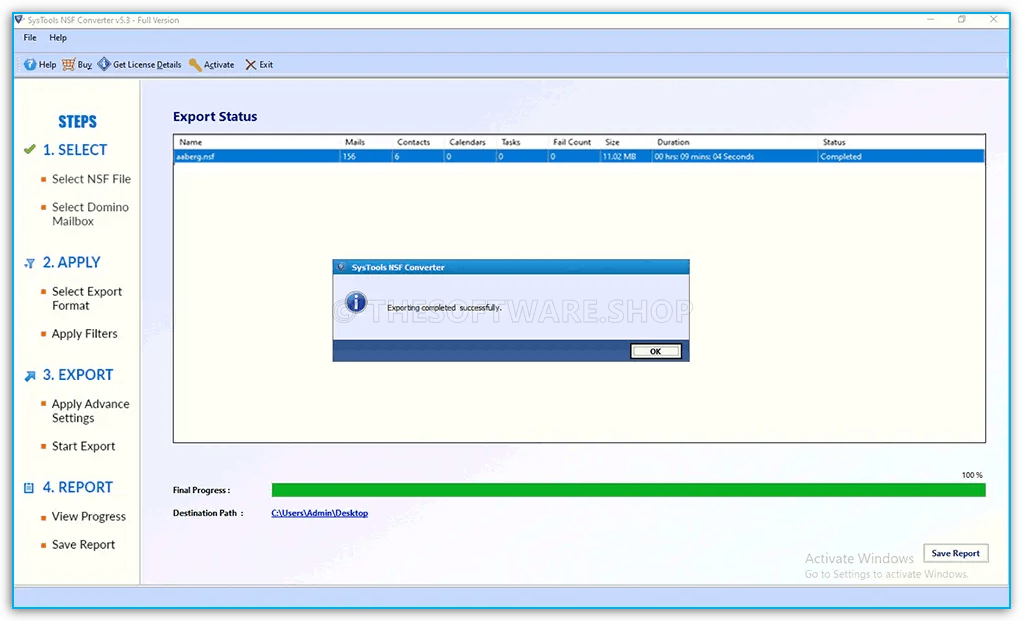This screenshot has height=621, width=1023.
Task: Click the Help question mark icon in toolbar
Action: [30, 65]
